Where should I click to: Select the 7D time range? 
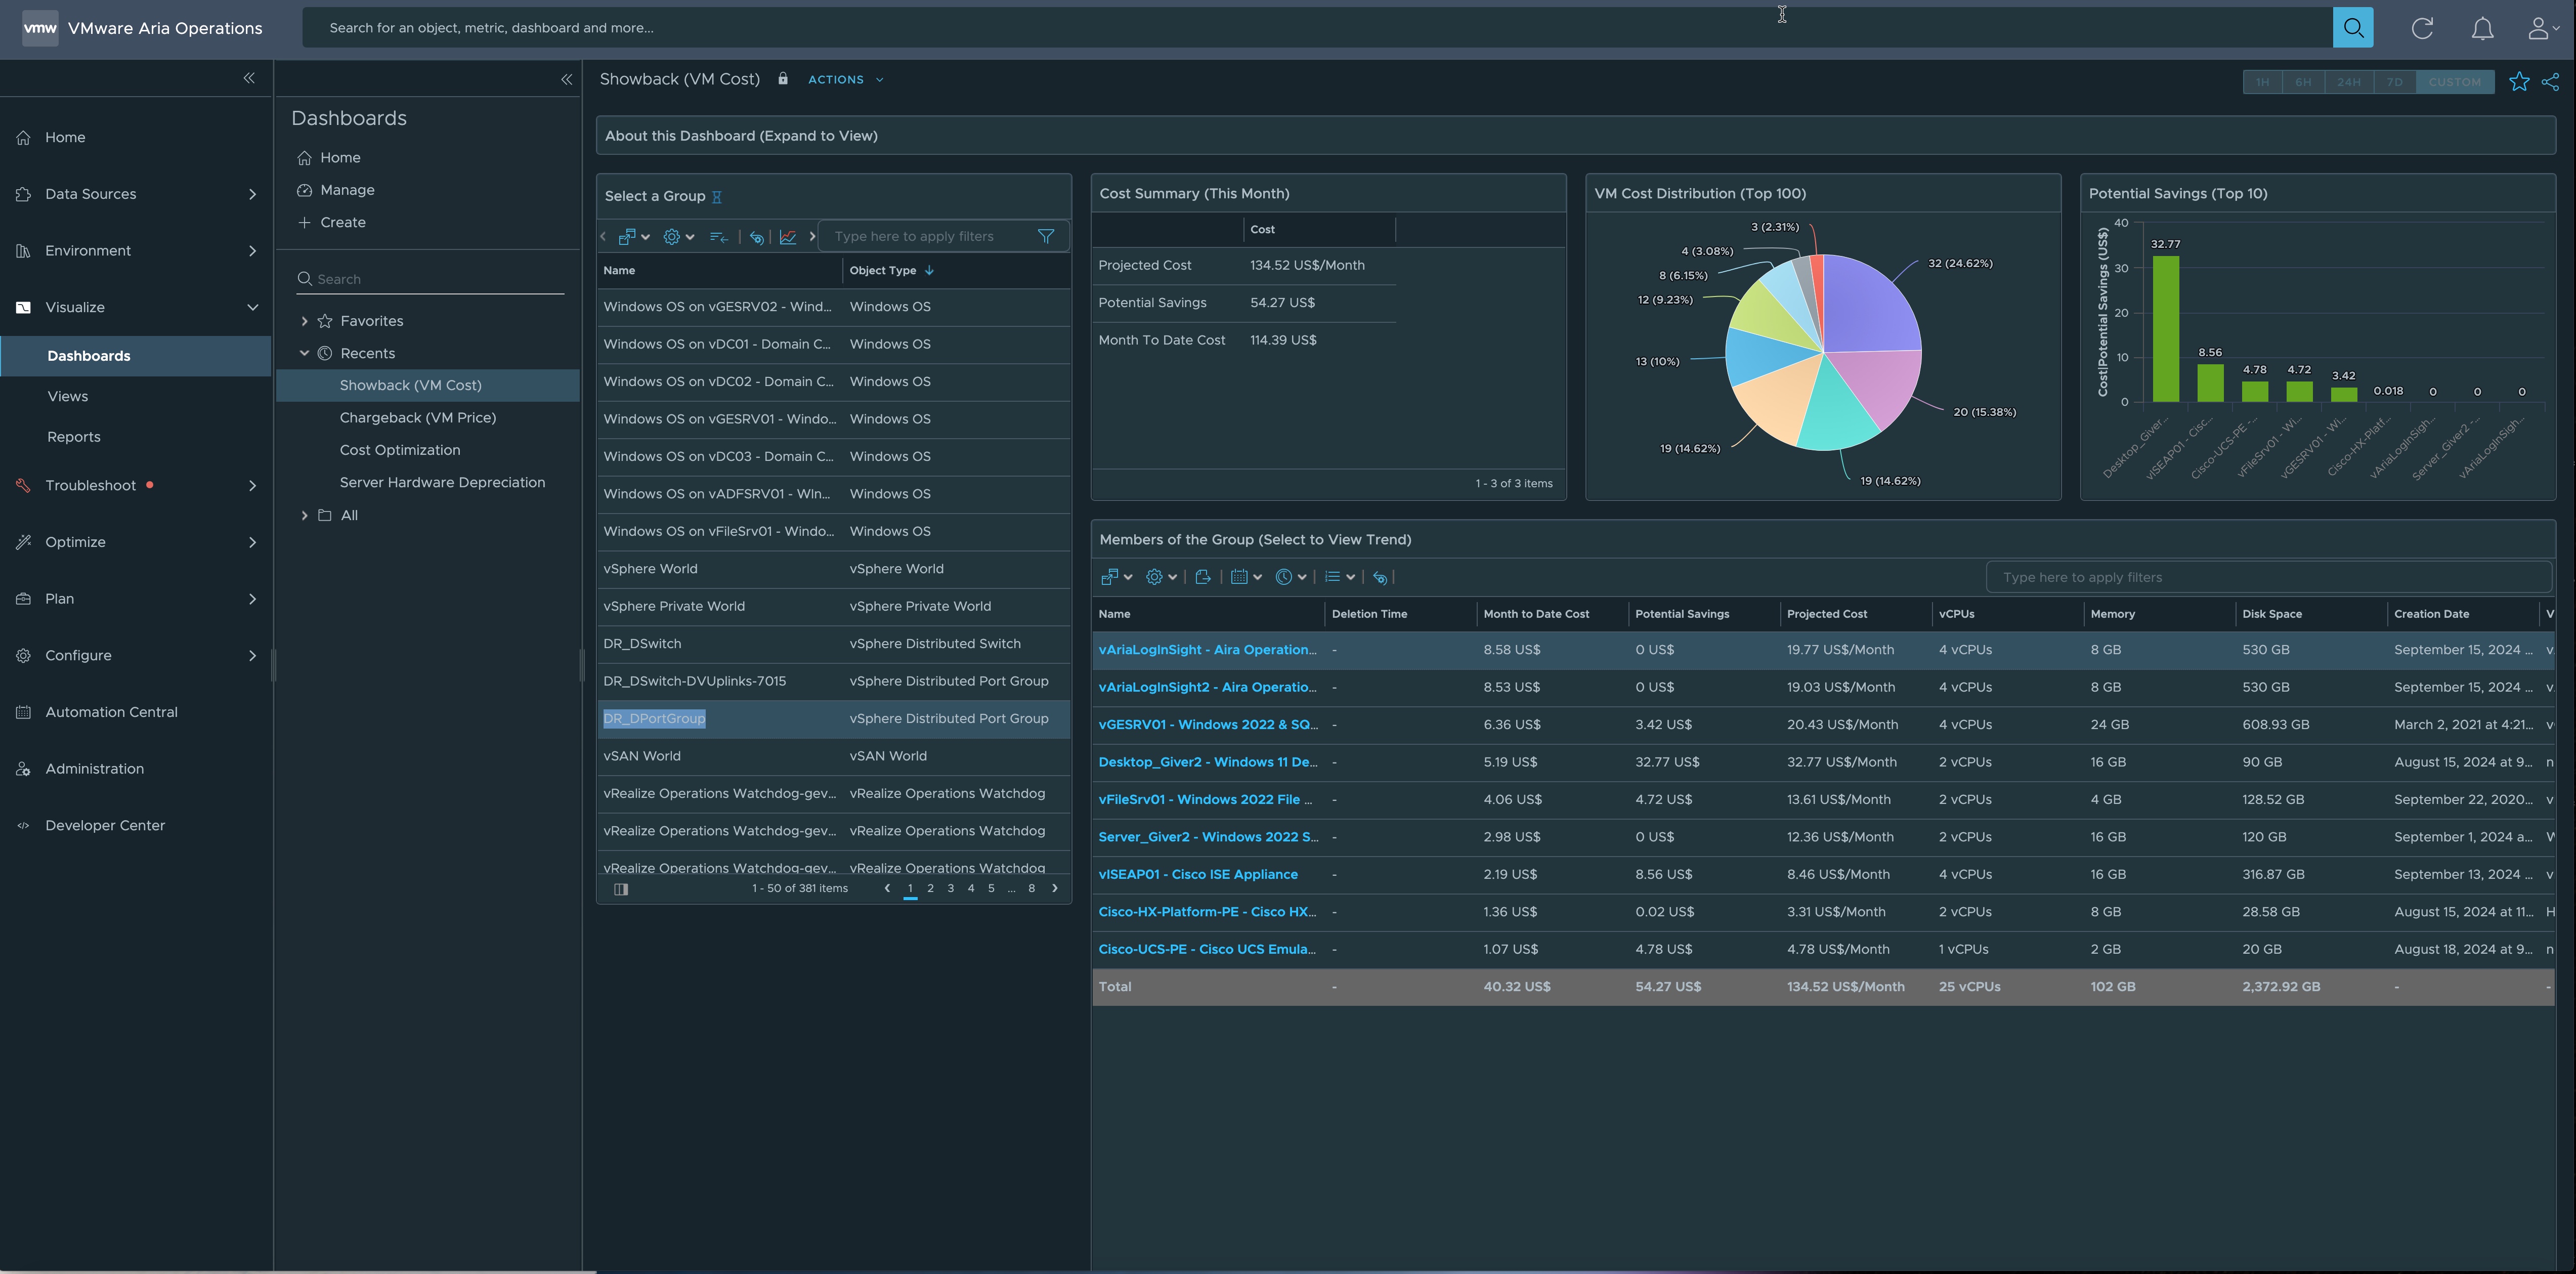[x=2394, y=82]
